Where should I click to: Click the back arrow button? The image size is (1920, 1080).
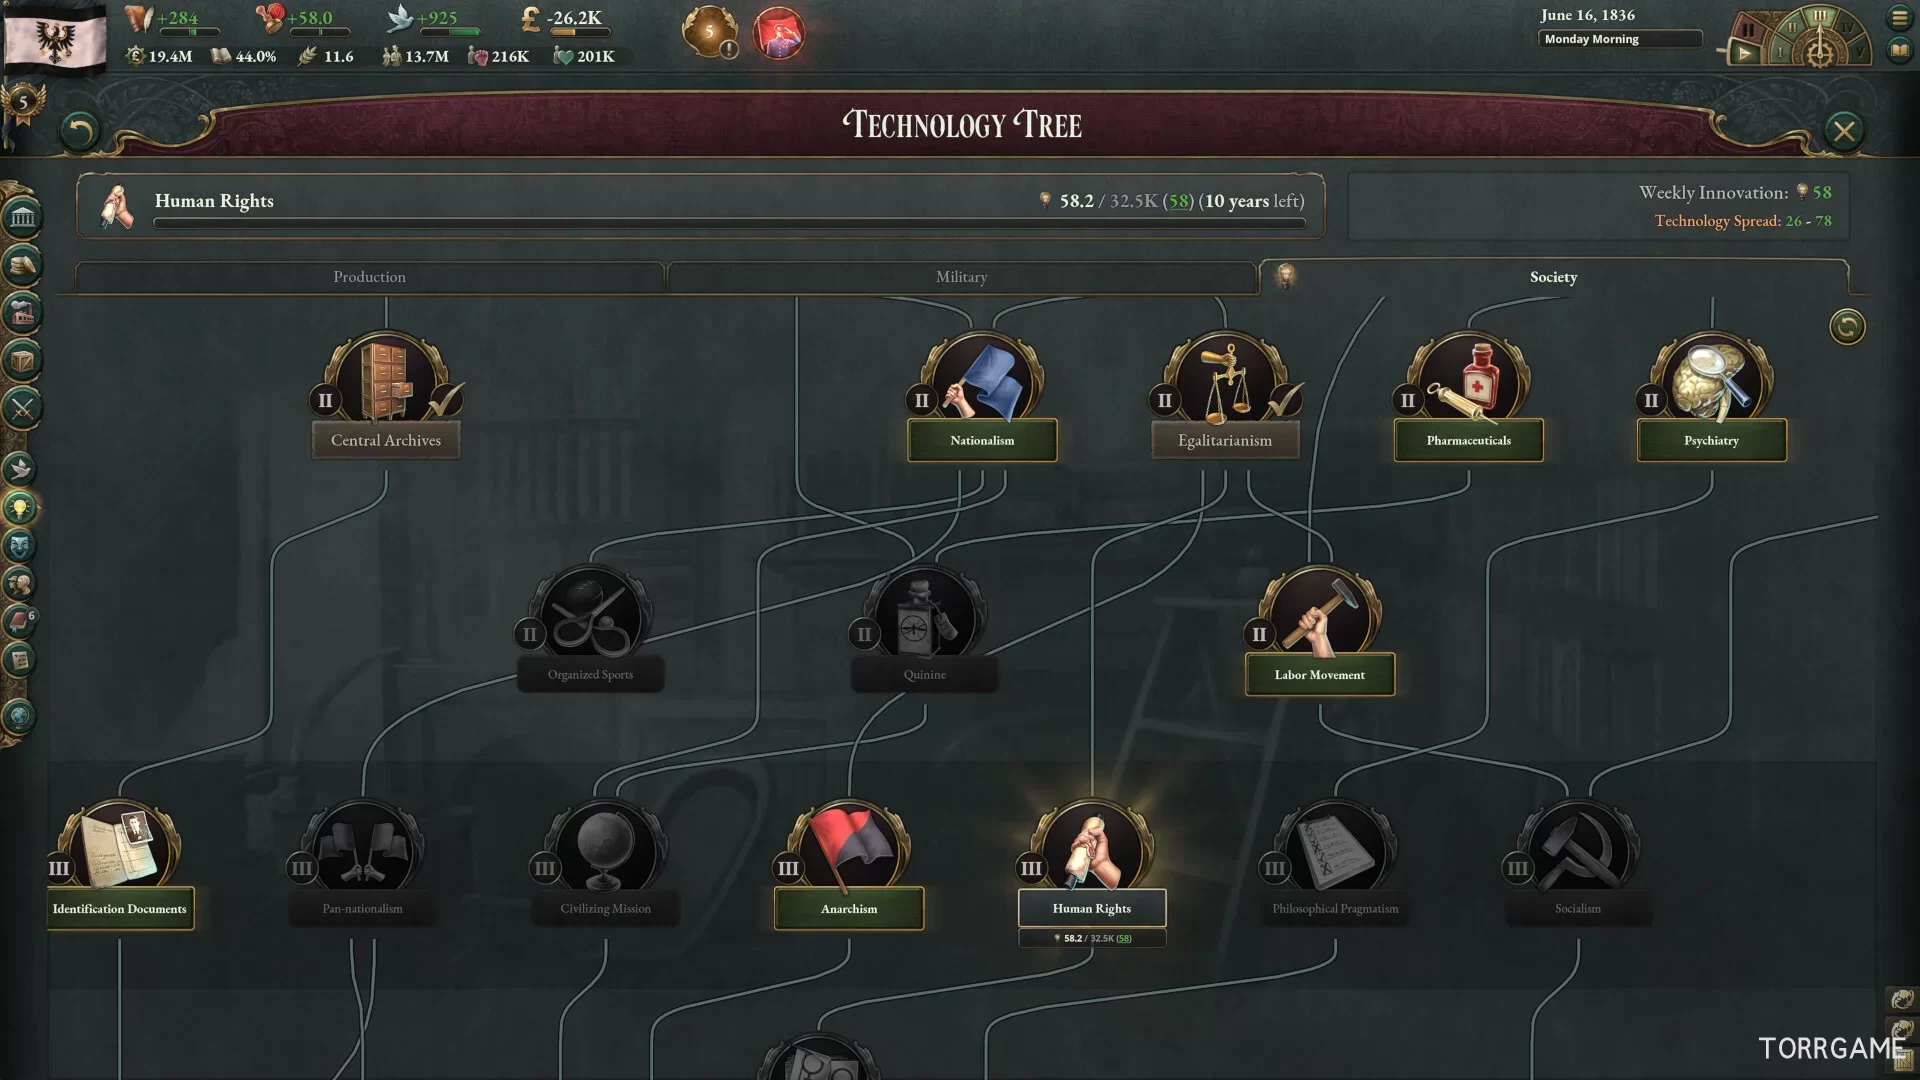(80, 131)
